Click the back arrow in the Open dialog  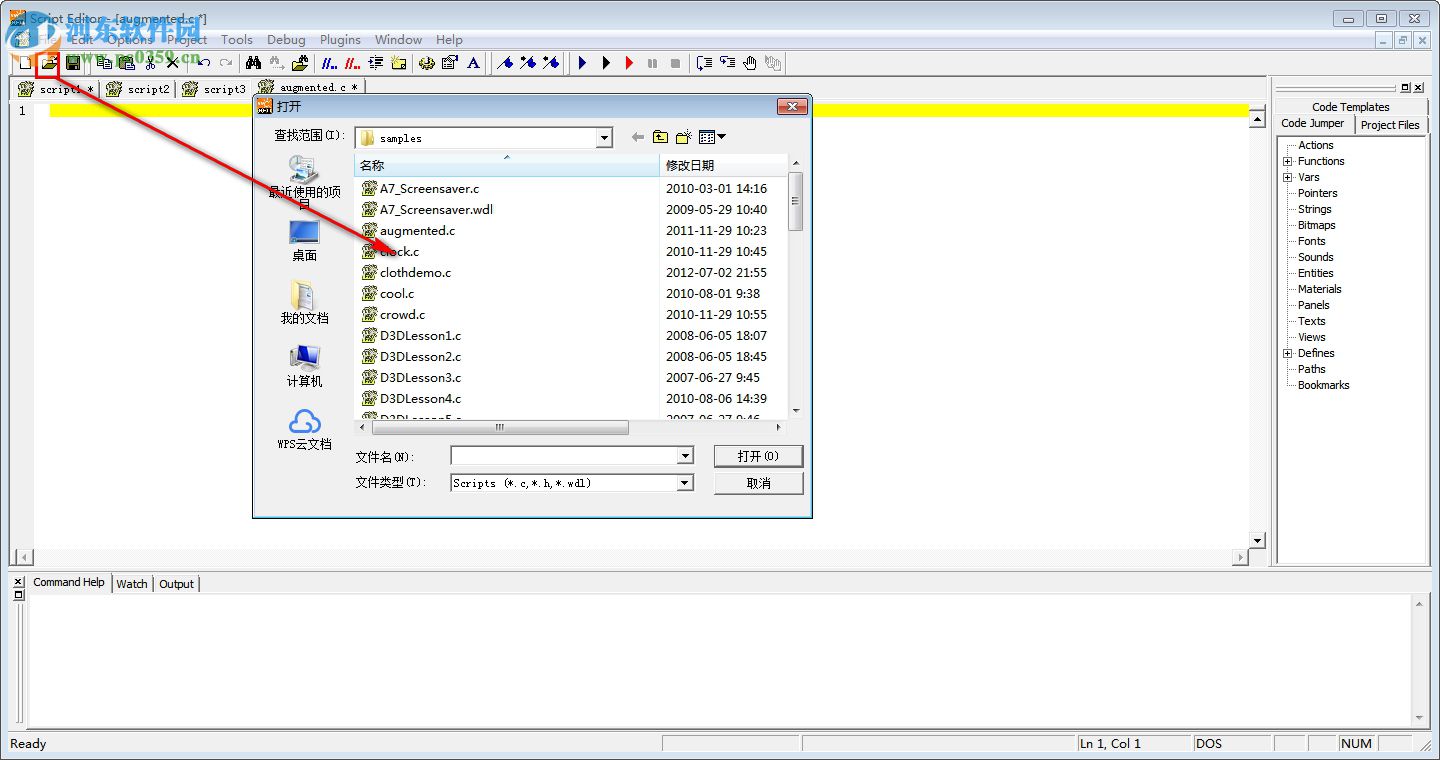click(x=637, y=137)
